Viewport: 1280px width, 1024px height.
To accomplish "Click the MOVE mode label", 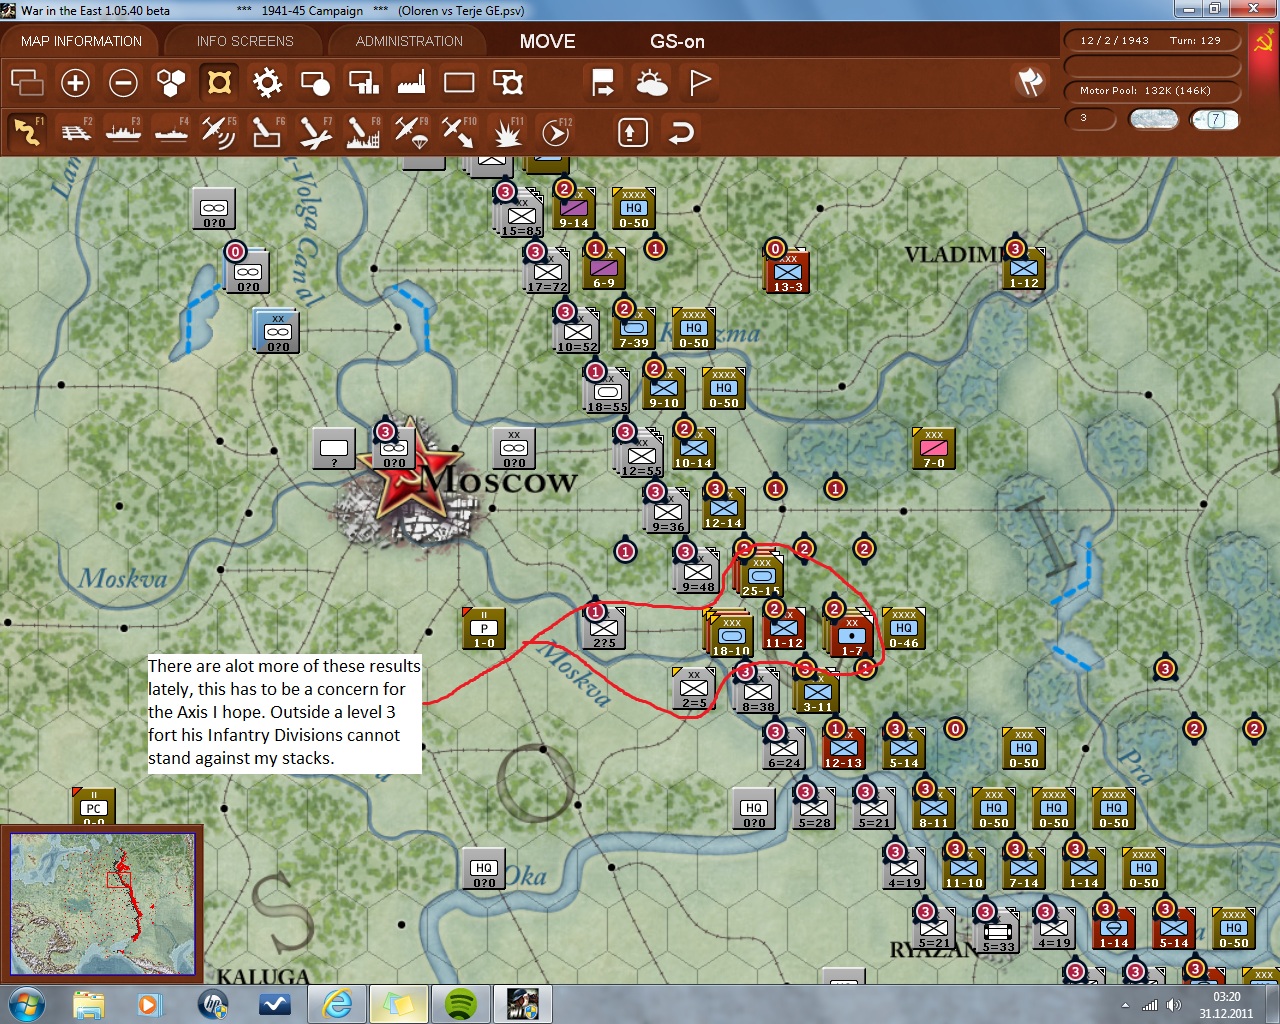I will pyautogui.click(x=547, y=41).
